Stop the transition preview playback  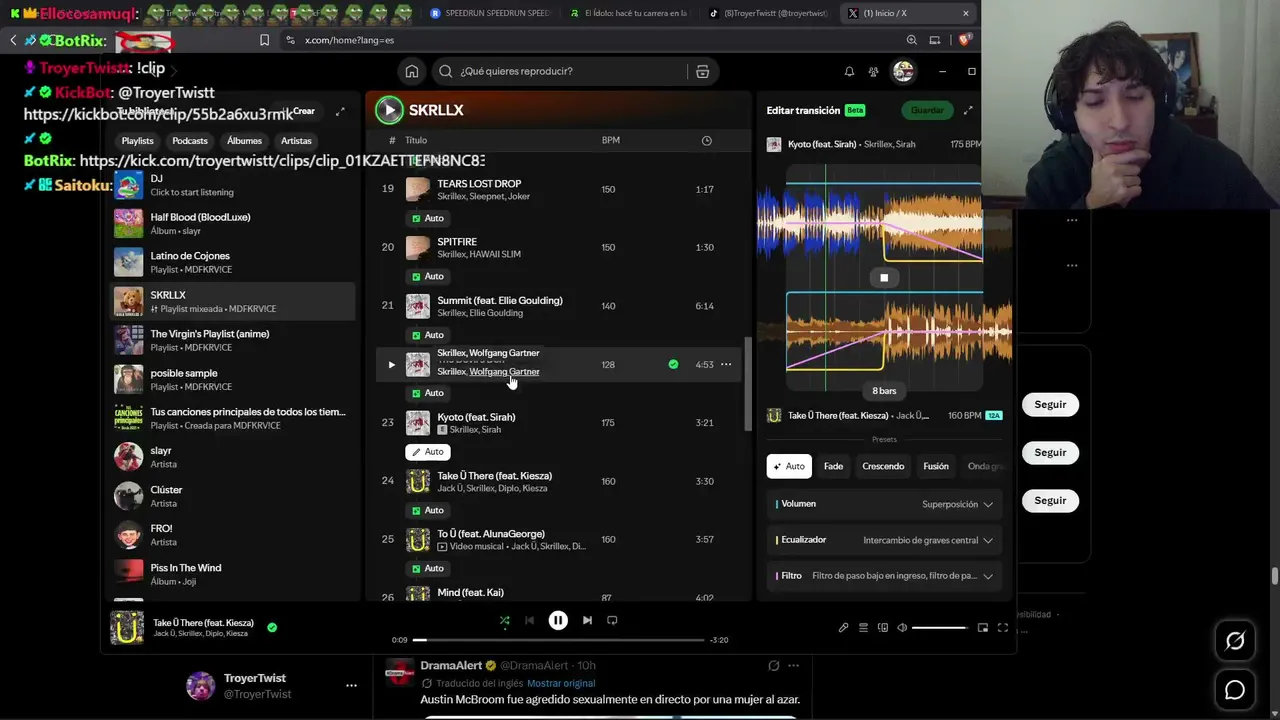point(884,278)
